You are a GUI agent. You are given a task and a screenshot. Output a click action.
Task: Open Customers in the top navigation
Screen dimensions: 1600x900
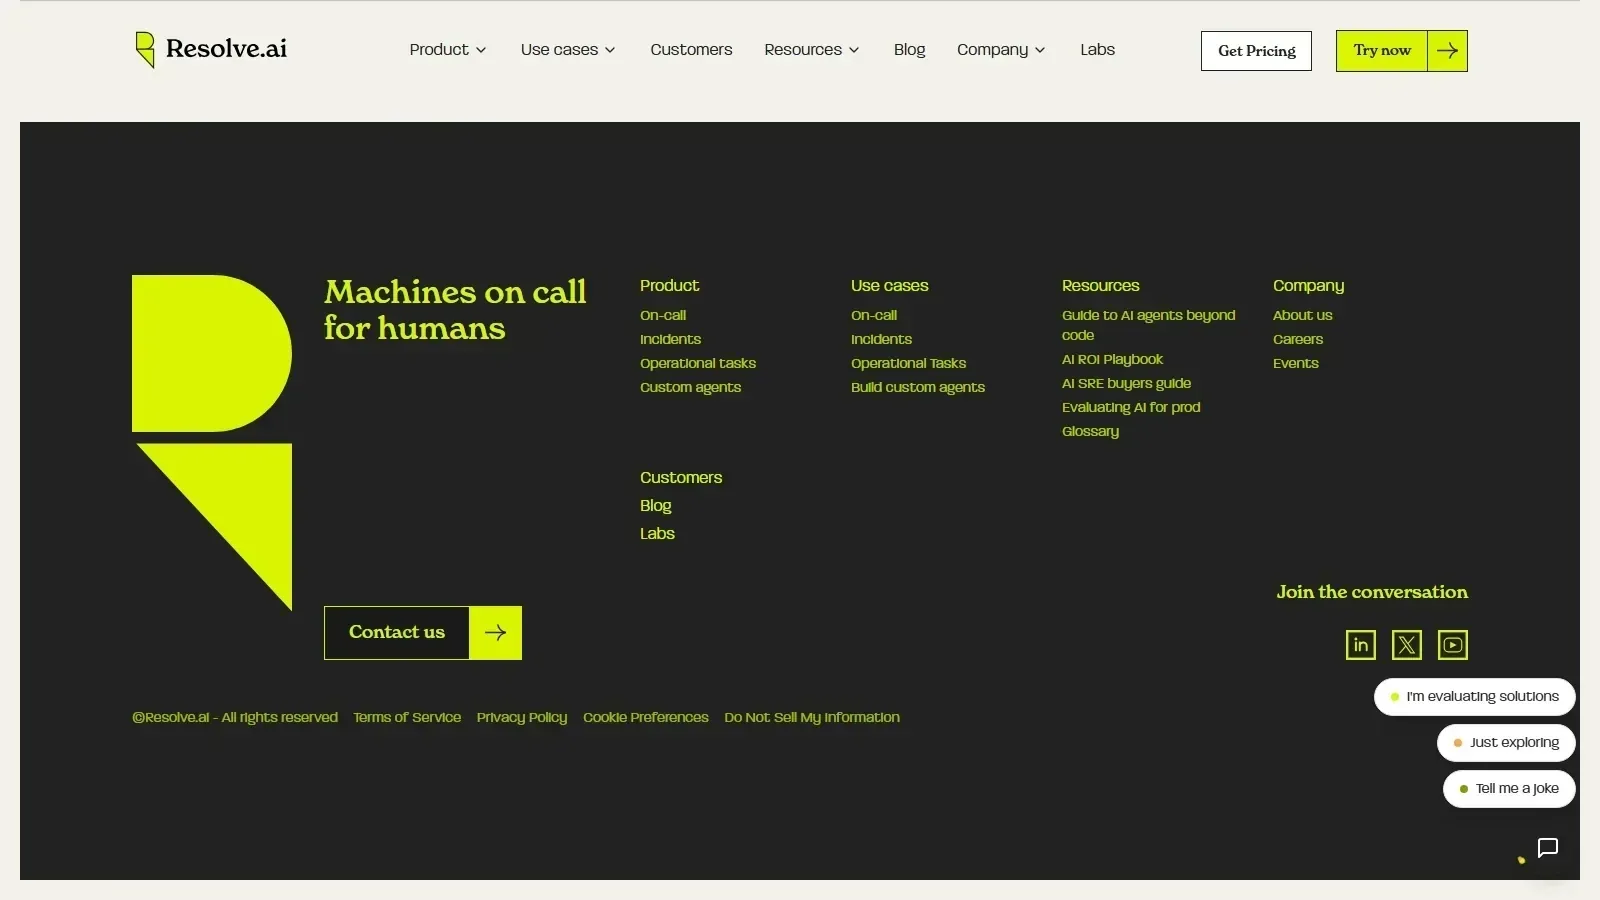(691, 50)
